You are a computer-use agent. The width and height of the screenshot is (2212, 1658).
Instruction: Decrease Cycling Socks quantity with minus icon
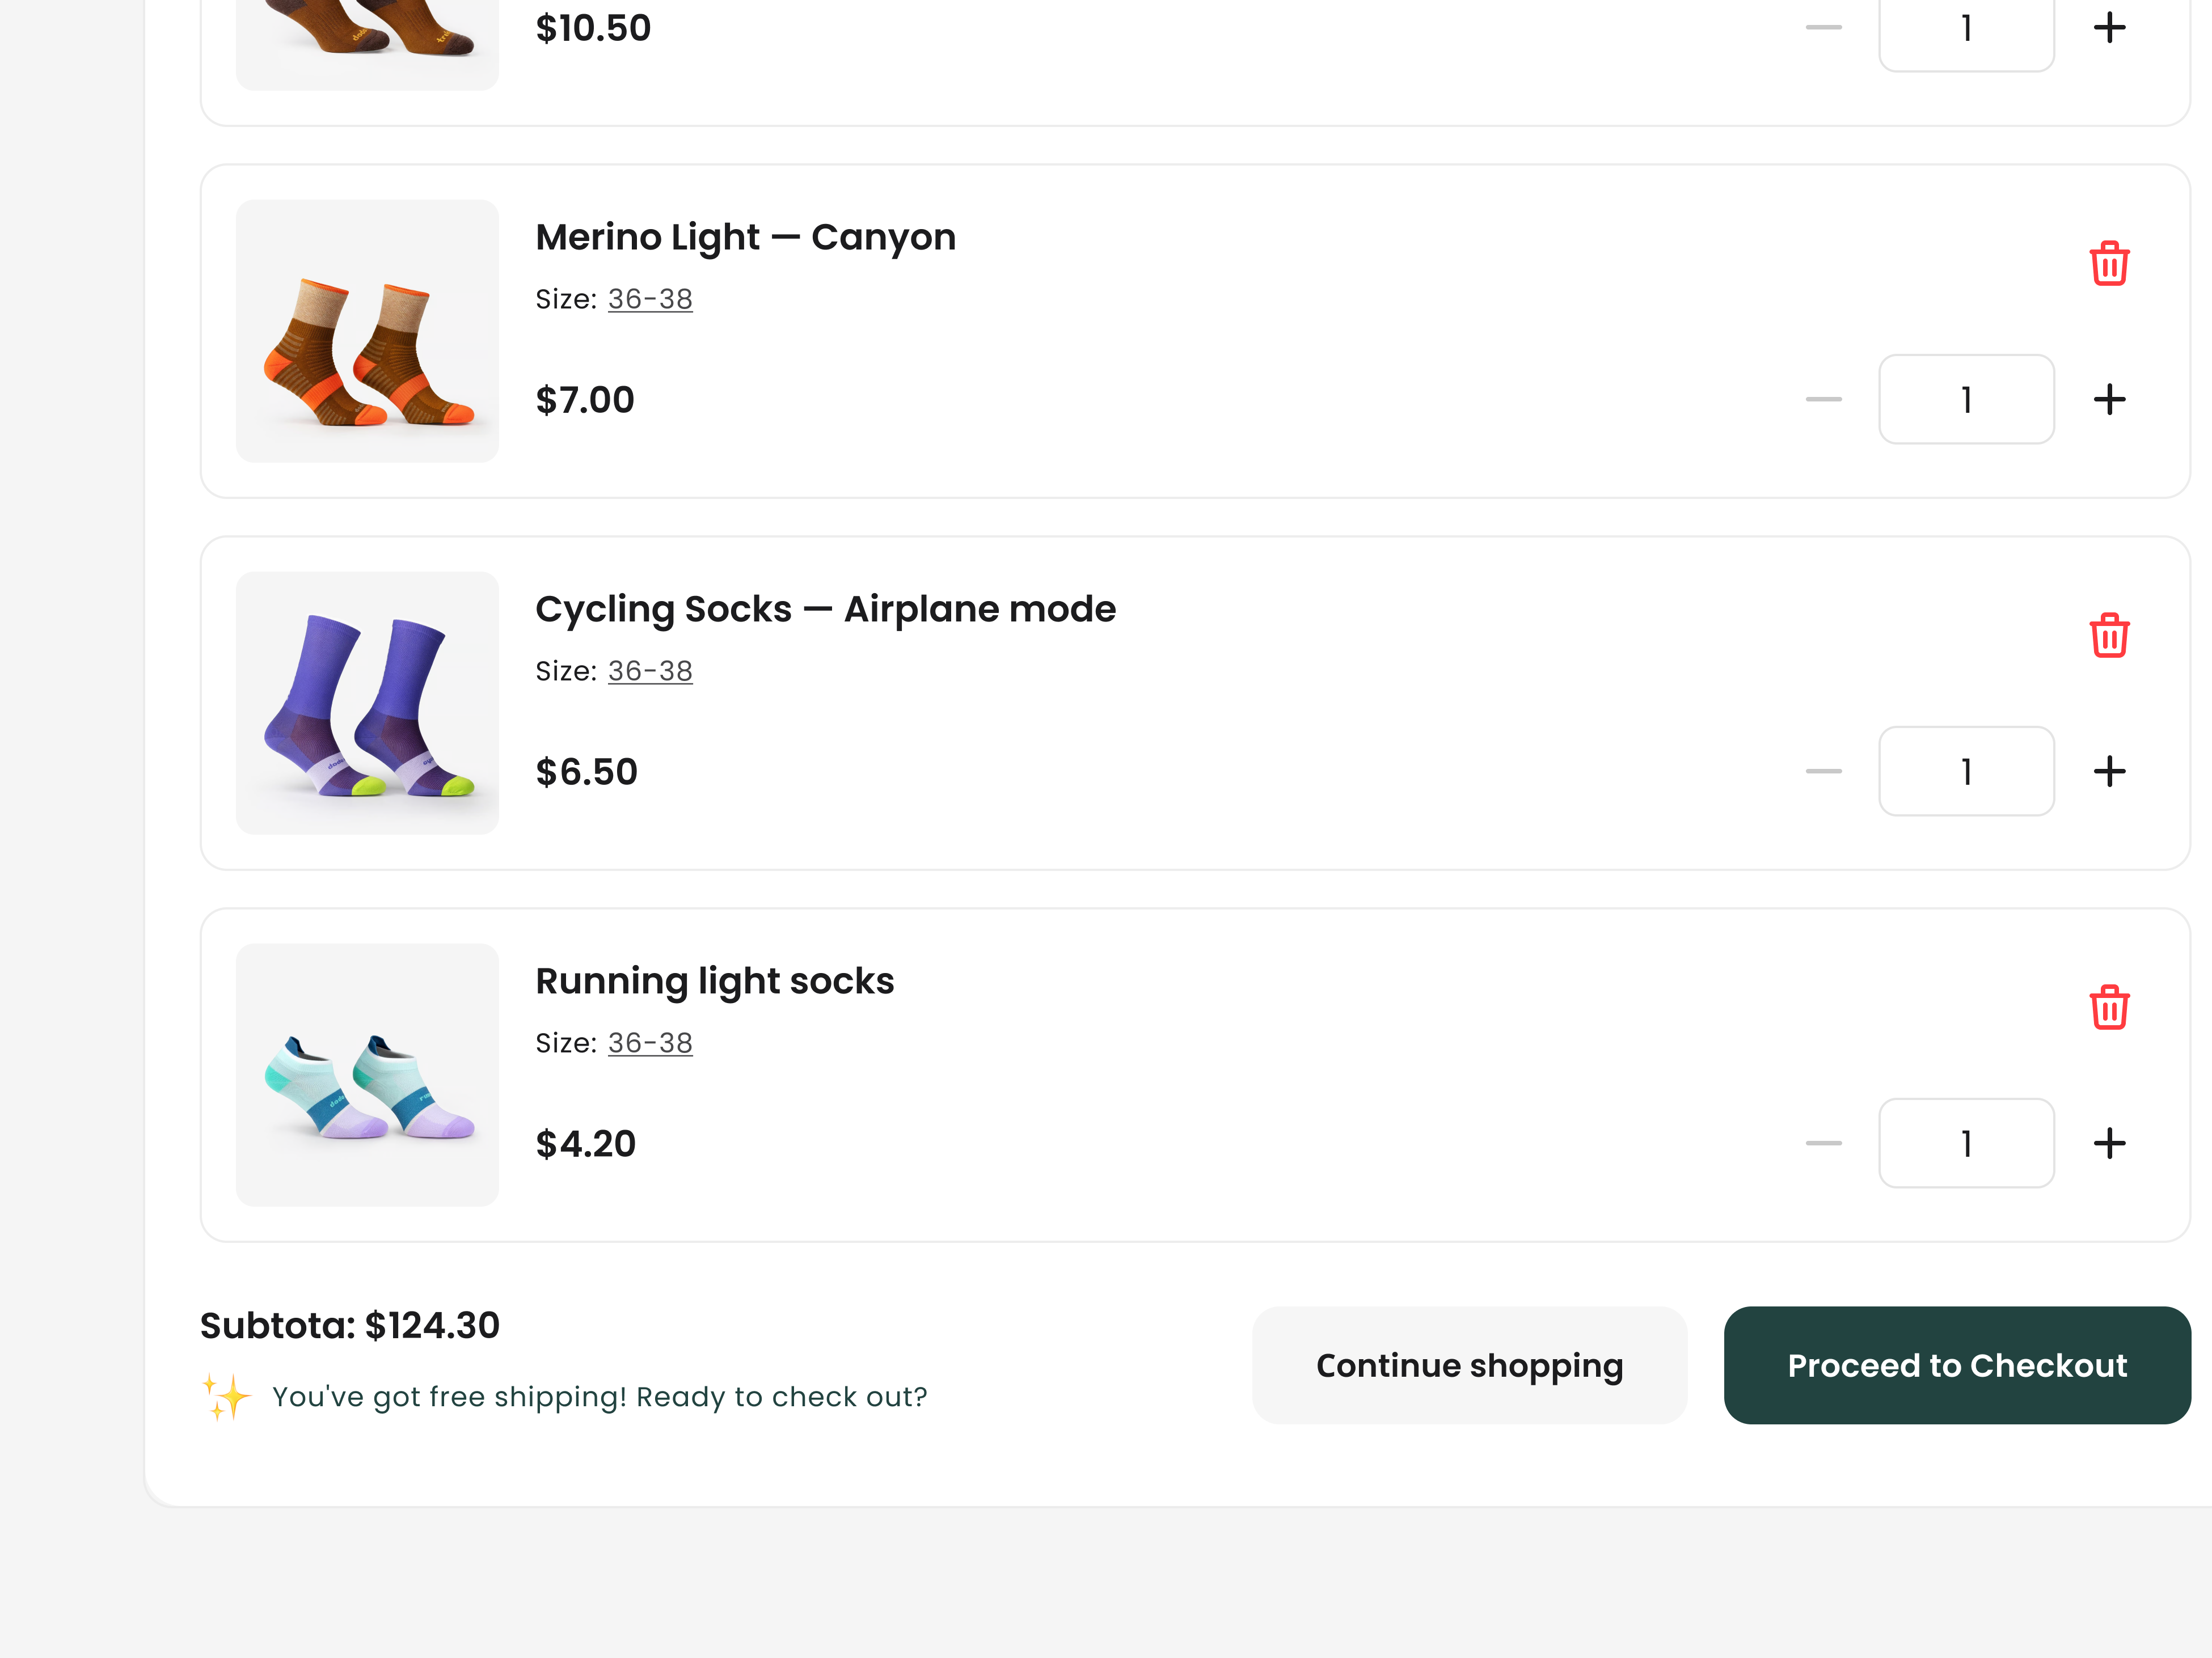point(1823,771)
